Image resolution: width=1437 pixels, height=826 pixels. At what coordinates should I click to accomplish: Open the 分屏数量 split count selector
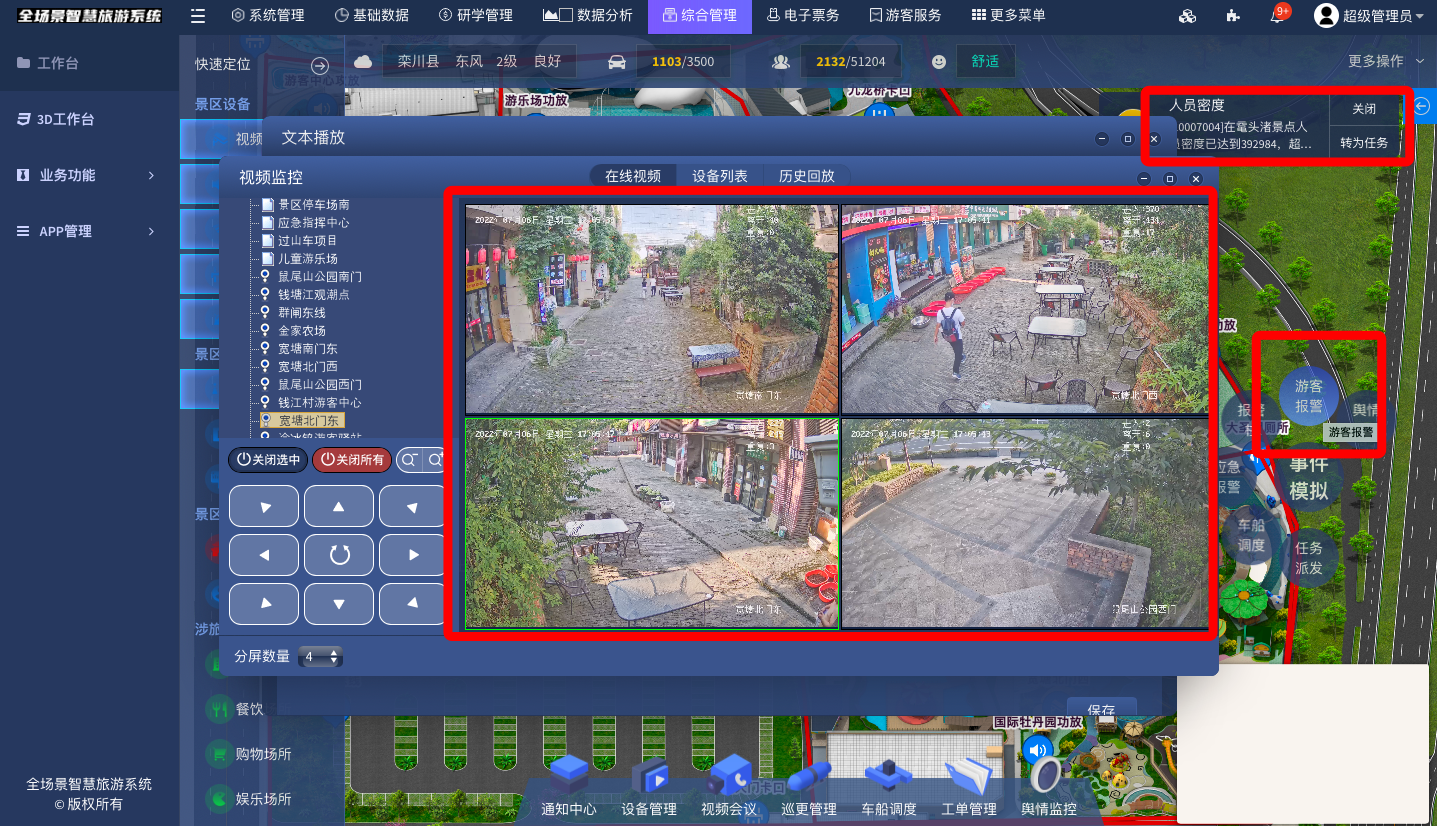point(321,657)
